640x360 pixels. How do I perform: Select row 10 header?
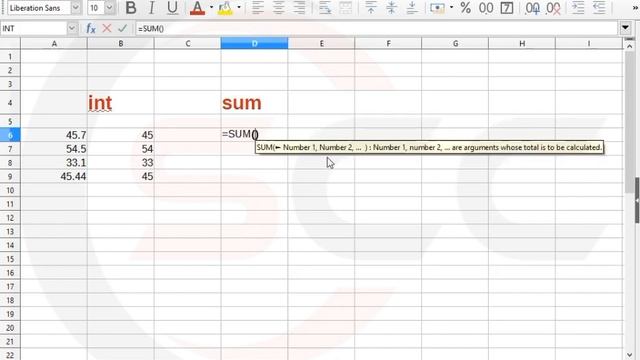click(x=10, y=190)
